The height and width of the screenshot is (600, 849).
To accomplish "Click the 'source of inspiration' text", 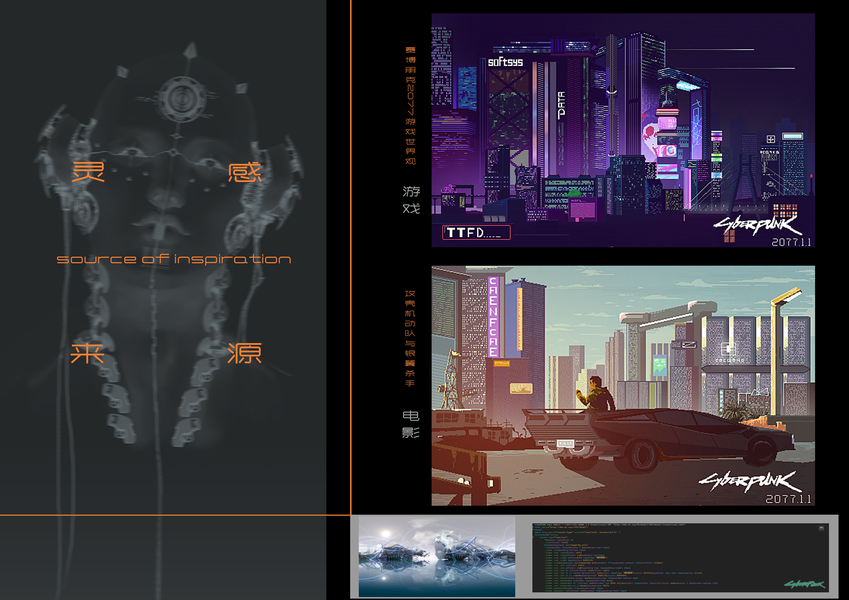I will click(174, 259).
